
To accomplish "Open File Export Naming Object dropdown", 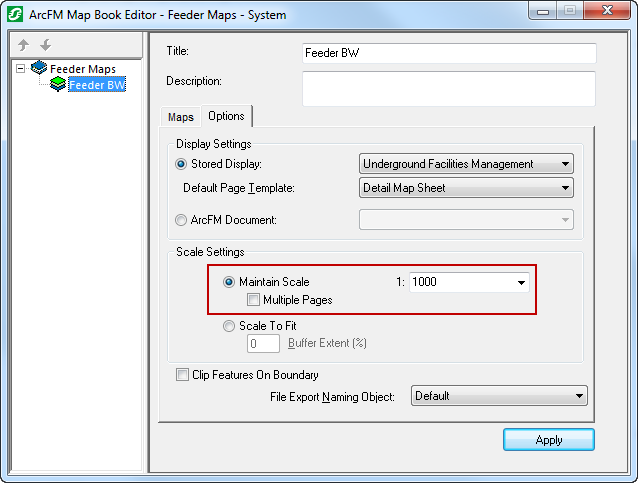I will [579, 396].
